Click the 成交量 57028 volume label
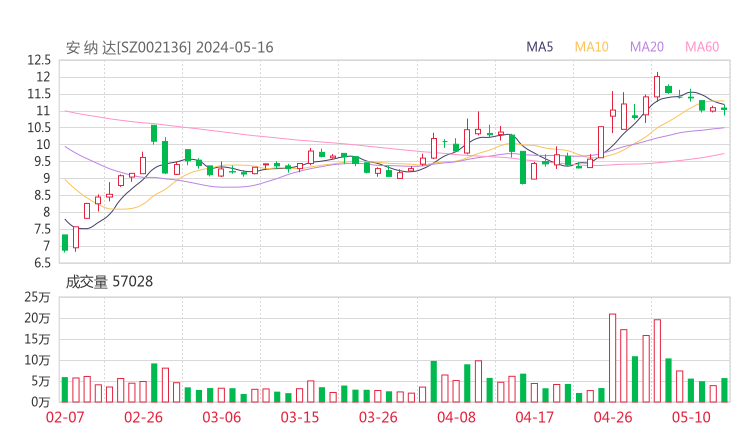 pyautogui.click(x=109, y=282)
